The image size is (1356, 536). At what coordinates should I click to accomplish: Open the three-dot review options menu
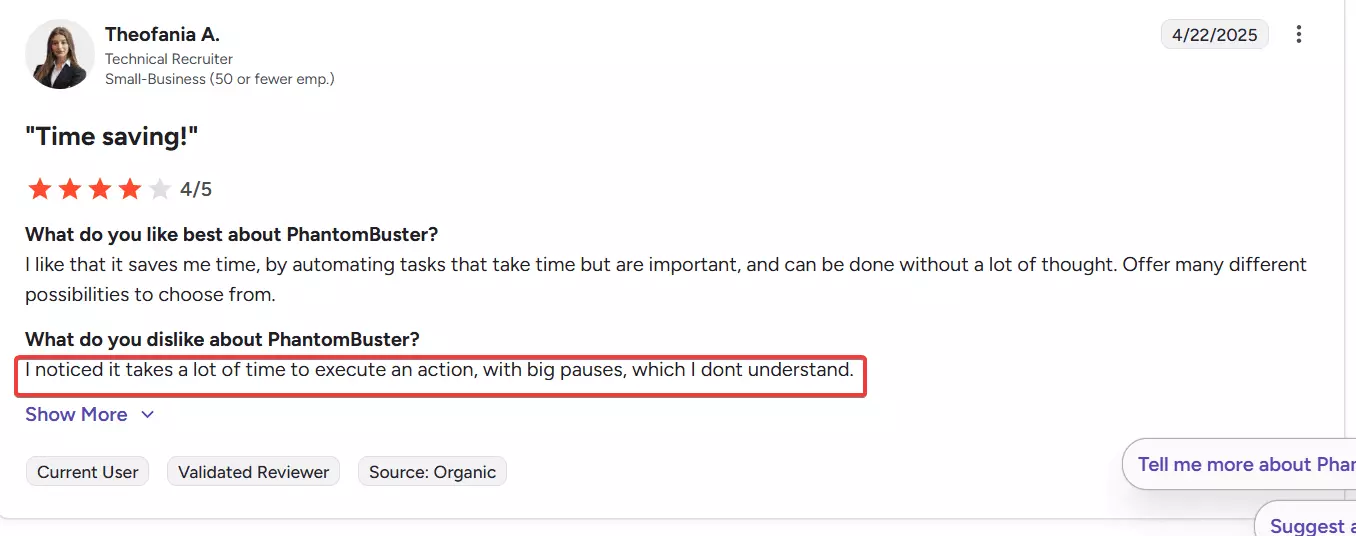point(1299,35)
